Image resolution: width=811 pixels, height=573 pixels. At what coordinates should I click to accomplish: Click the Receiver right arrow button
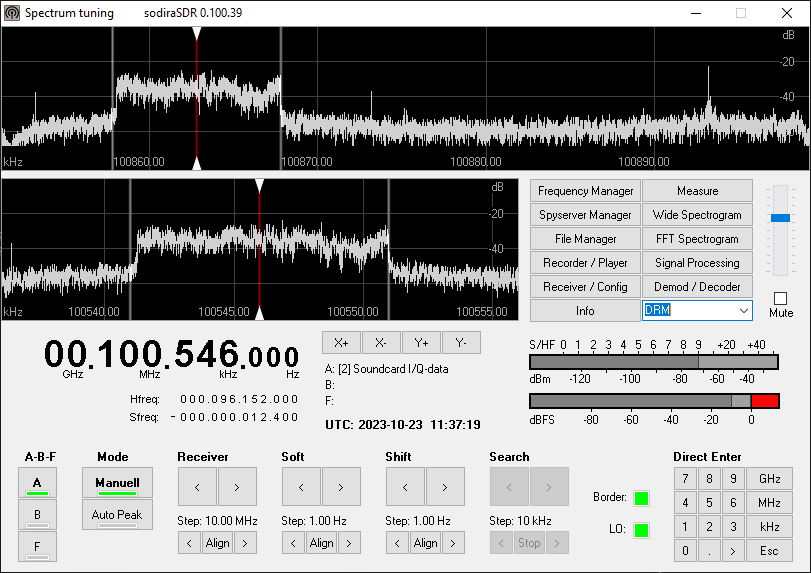point(237,487)
